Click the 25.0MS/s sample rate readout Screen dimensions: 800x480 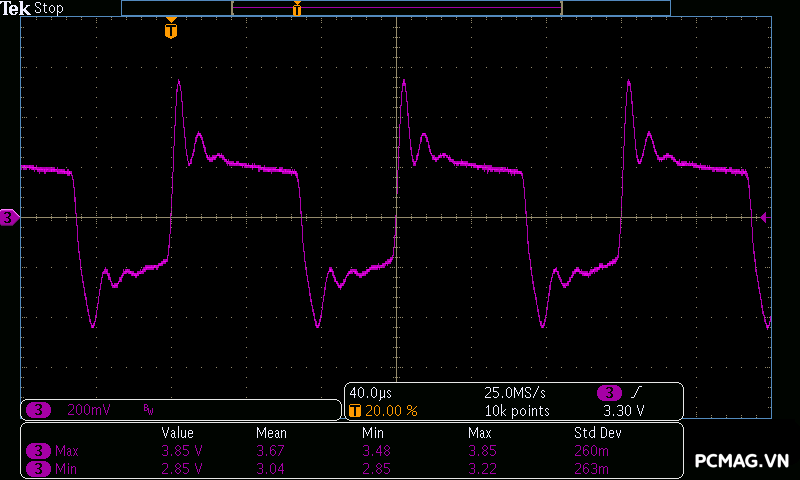pyautogui.click(x=513, y=393)
